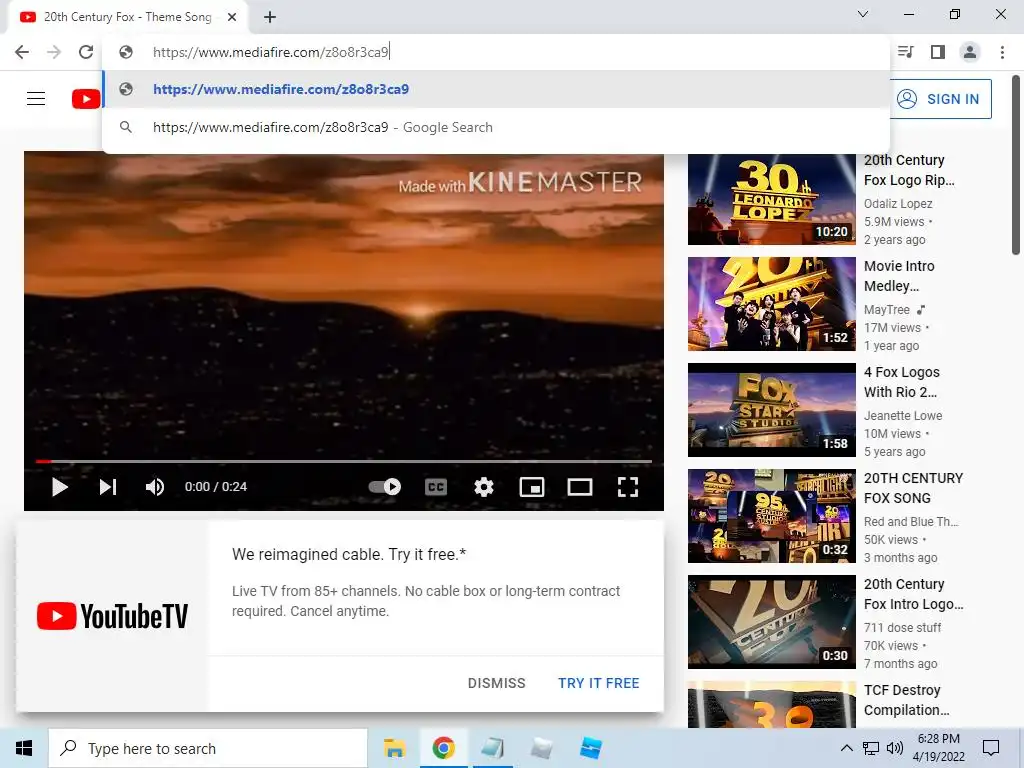Click the channel name 'MayTree'
1024x768 pixels.
pos(887,310)
